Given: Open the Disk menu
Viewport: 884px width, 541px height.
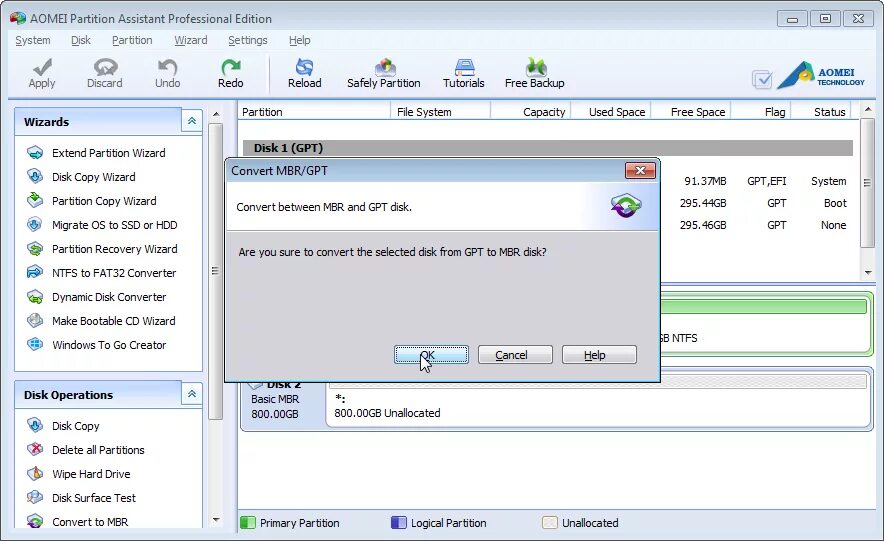Looking at the screenshot, I should (x=81, y=40).
